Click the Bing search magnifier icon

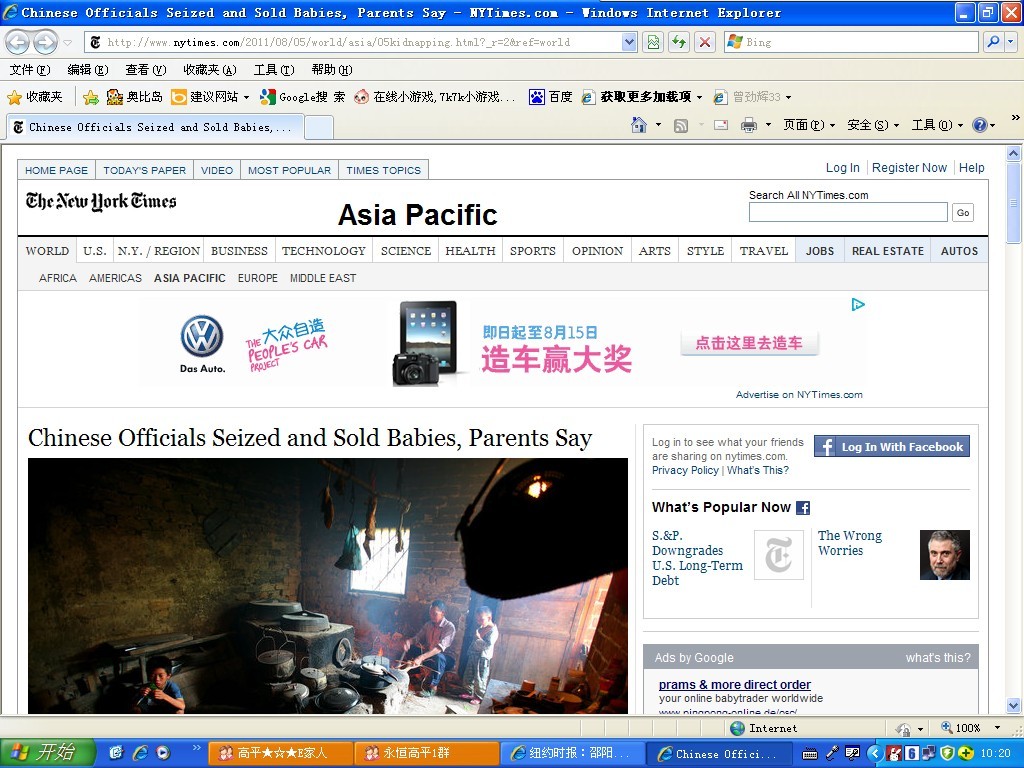pyautogui.click(x=992, y=42)
